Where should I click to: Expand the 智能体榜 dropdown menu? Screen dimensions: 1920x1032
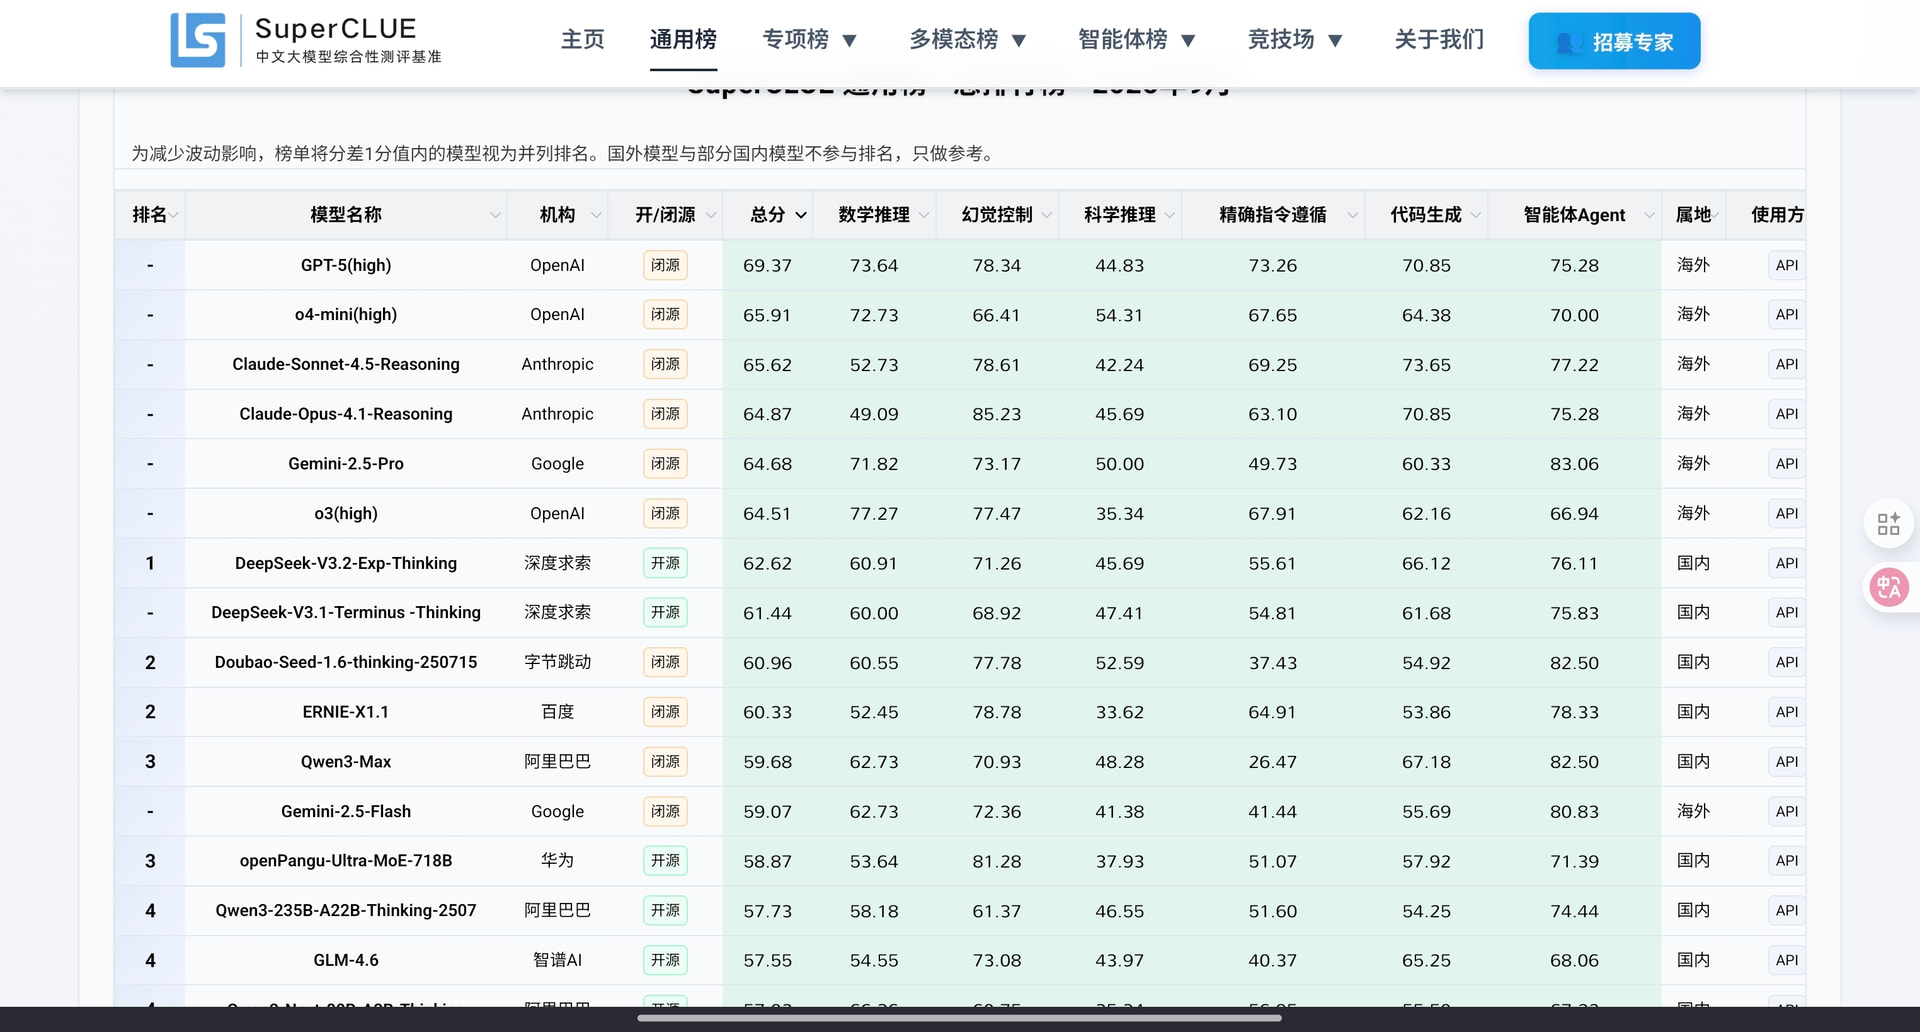click(x=1137, y=40)
